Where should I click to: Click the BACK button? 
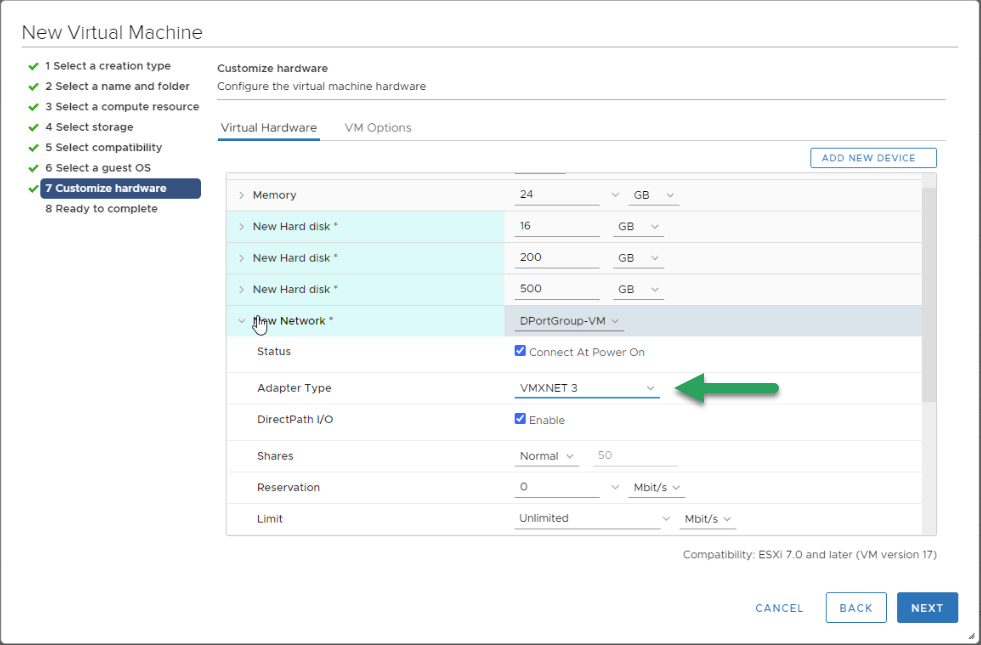[855, 607]
